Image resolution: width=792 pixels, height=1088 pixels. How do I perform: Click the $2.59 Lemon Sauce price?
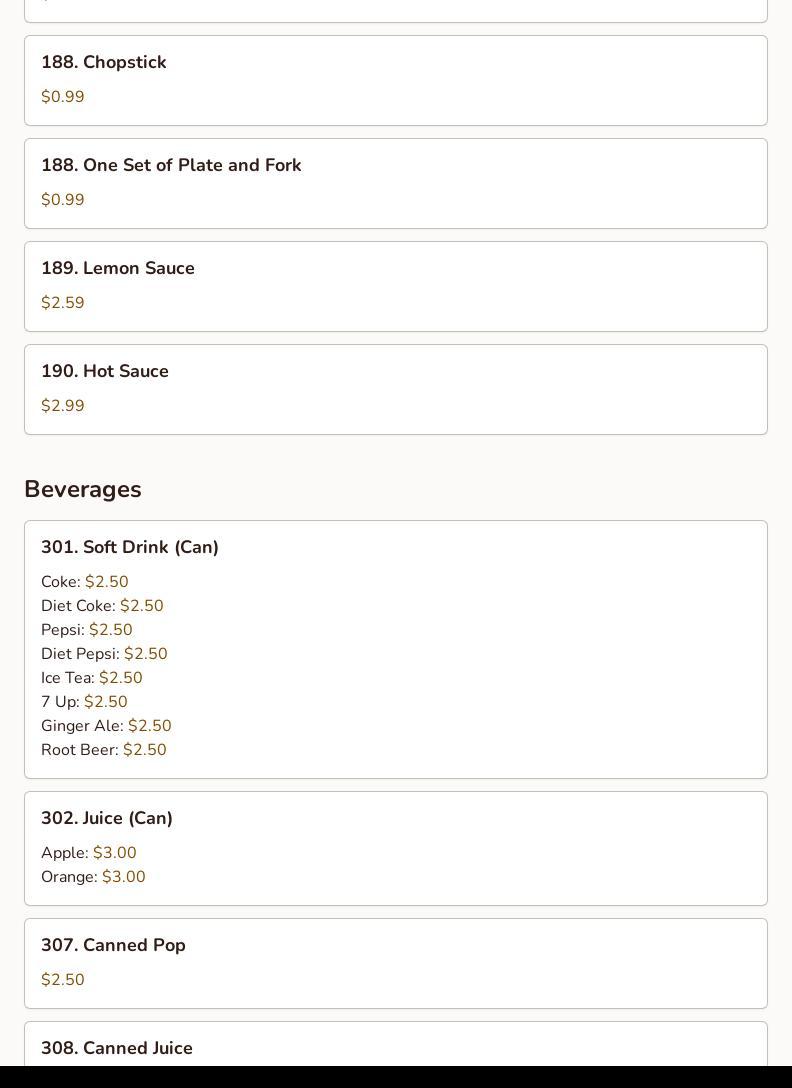(63, 303)
